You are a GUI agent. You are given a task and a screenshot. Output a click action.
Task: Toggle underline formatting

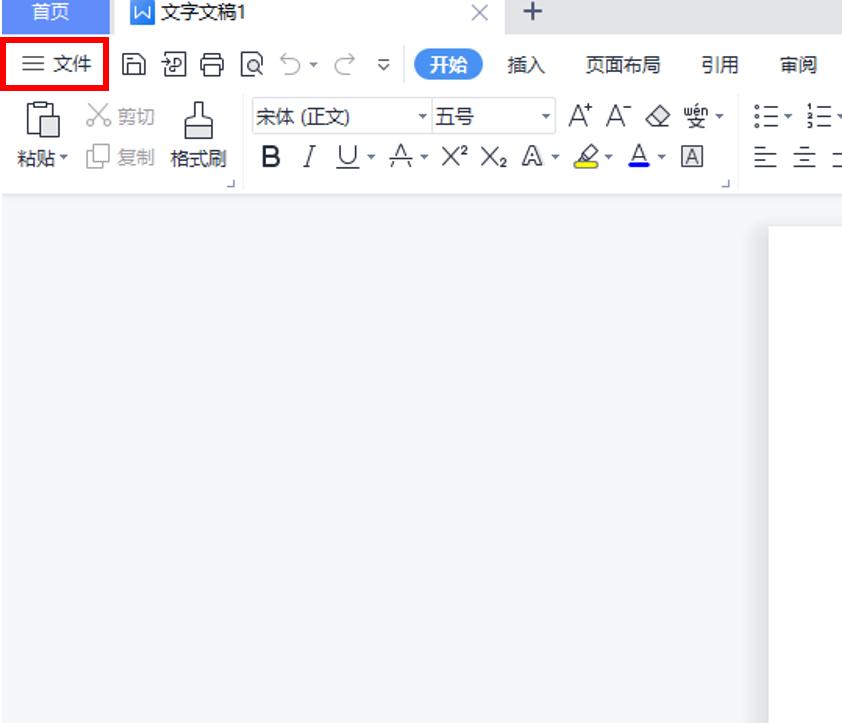click(x=348, y=157)
